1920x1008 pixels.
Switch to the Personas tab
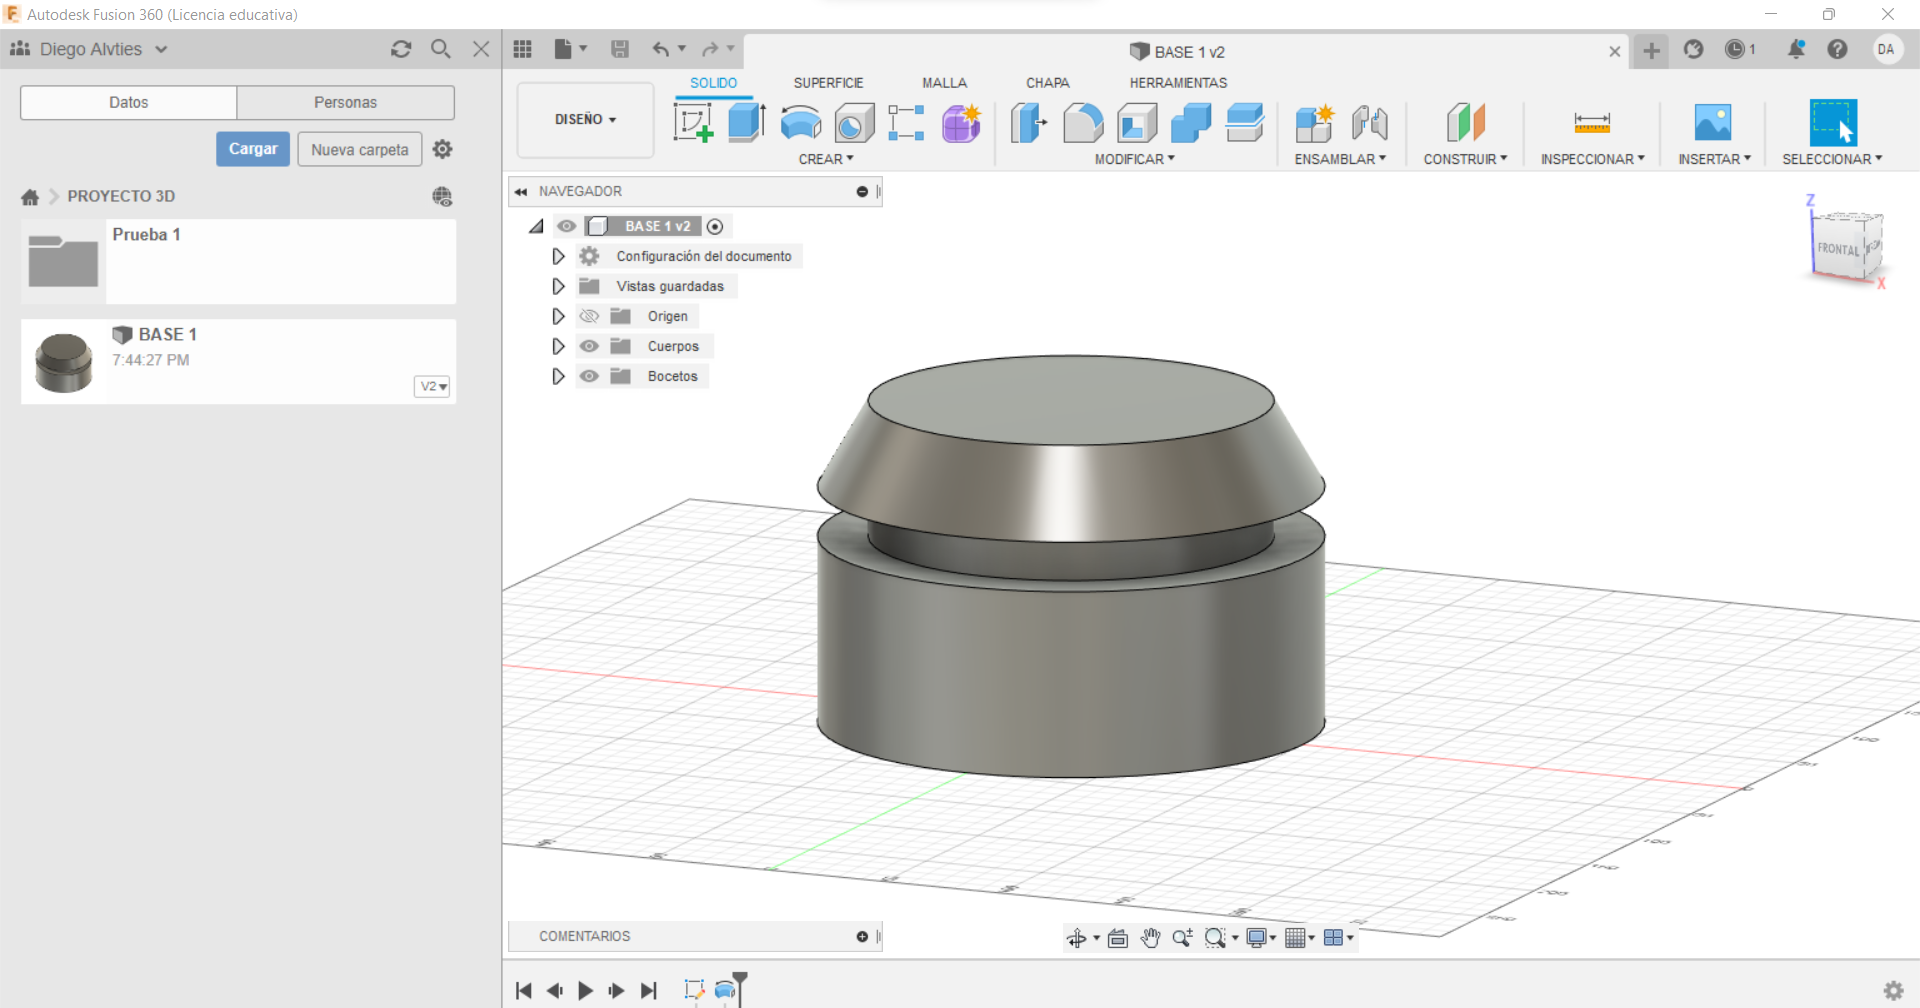[345, 102]
